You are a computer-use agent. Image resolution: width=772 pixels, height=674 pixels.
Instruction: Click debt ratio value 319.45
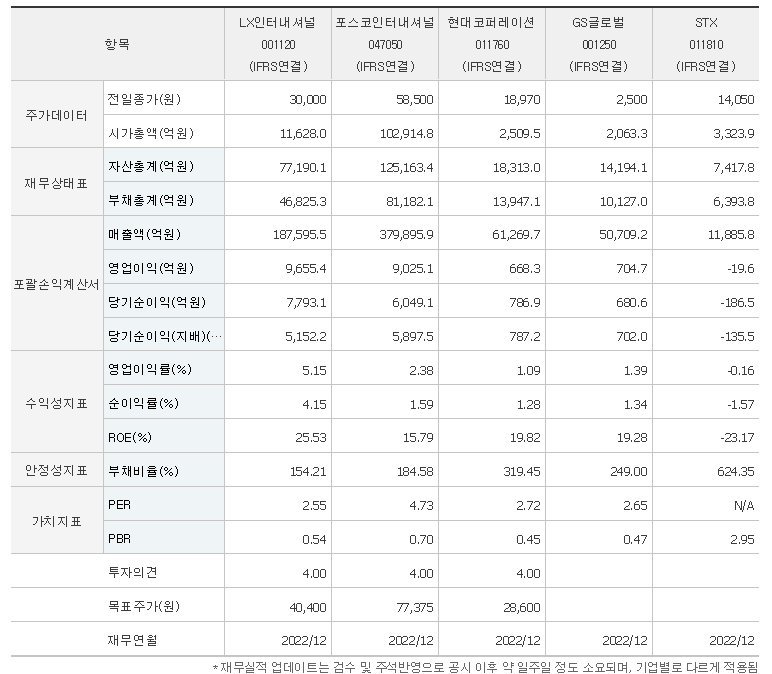[x=522, y=472]
